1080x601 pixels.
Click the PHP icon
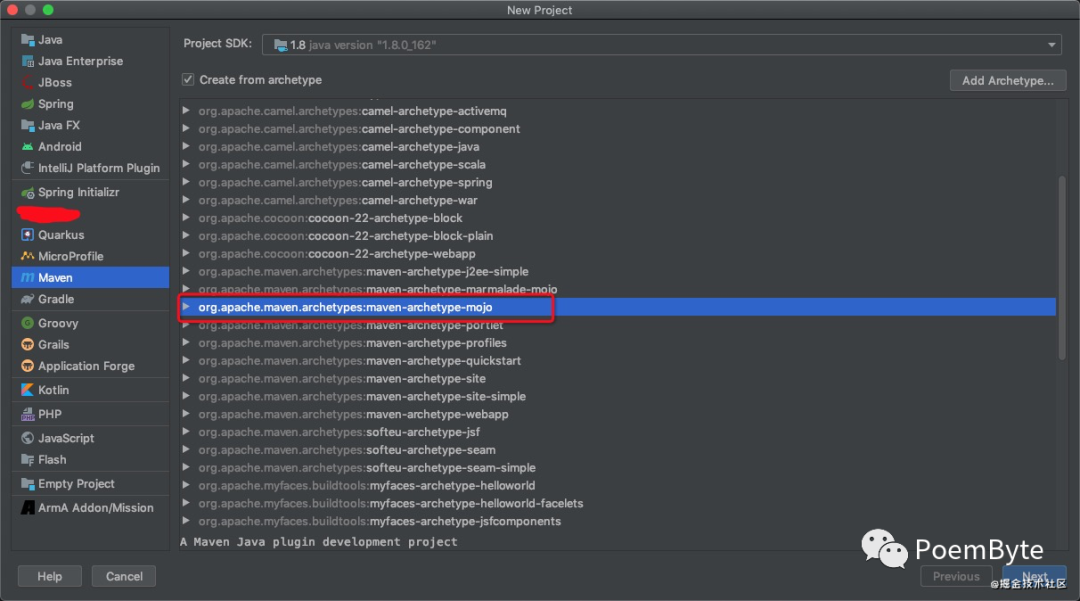(28, 414)
